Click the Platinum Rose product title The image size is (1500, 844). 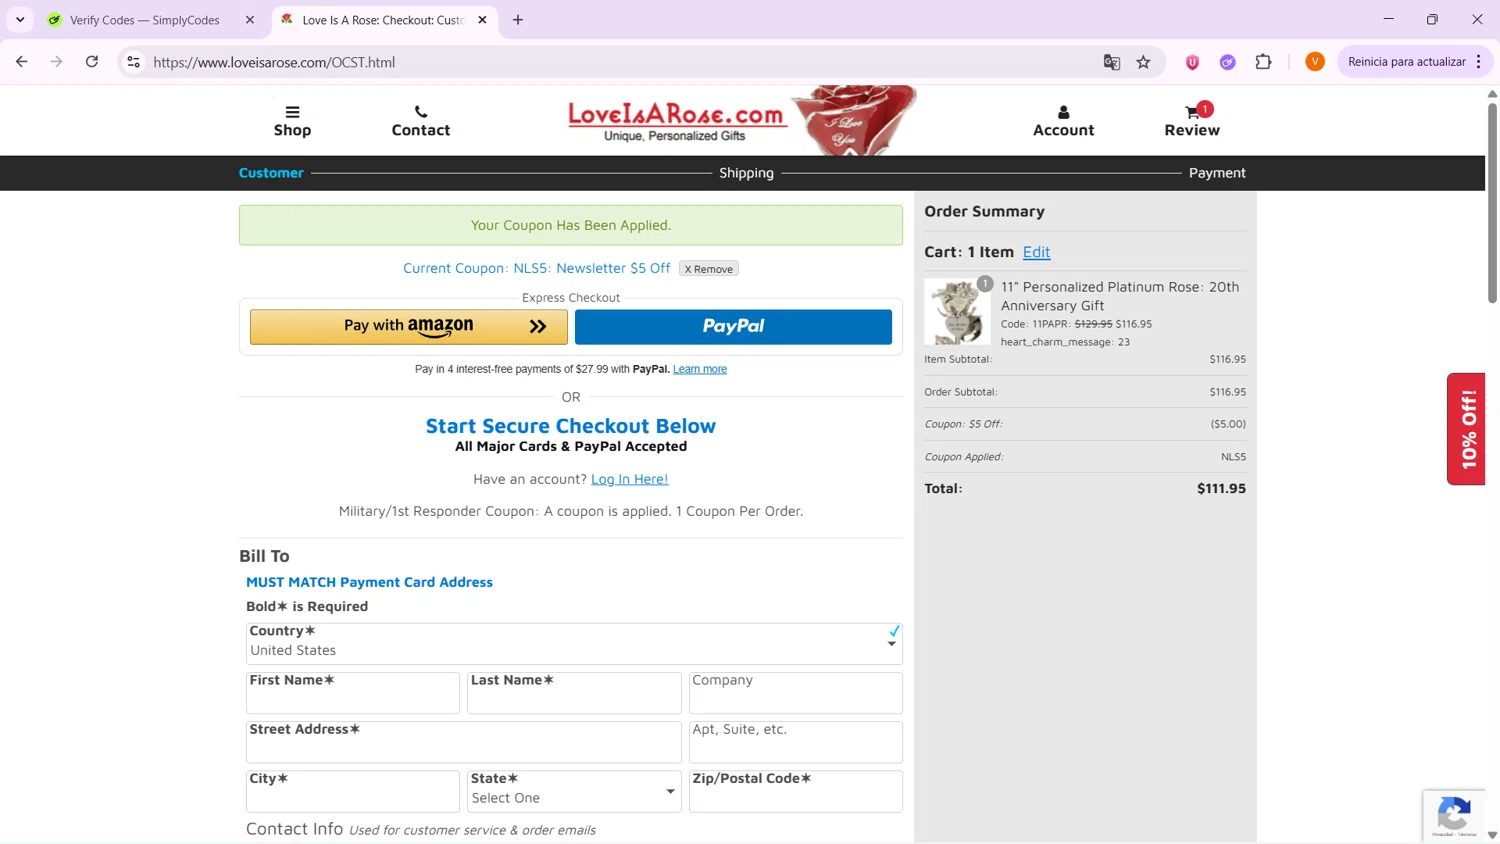[1120, 296]
